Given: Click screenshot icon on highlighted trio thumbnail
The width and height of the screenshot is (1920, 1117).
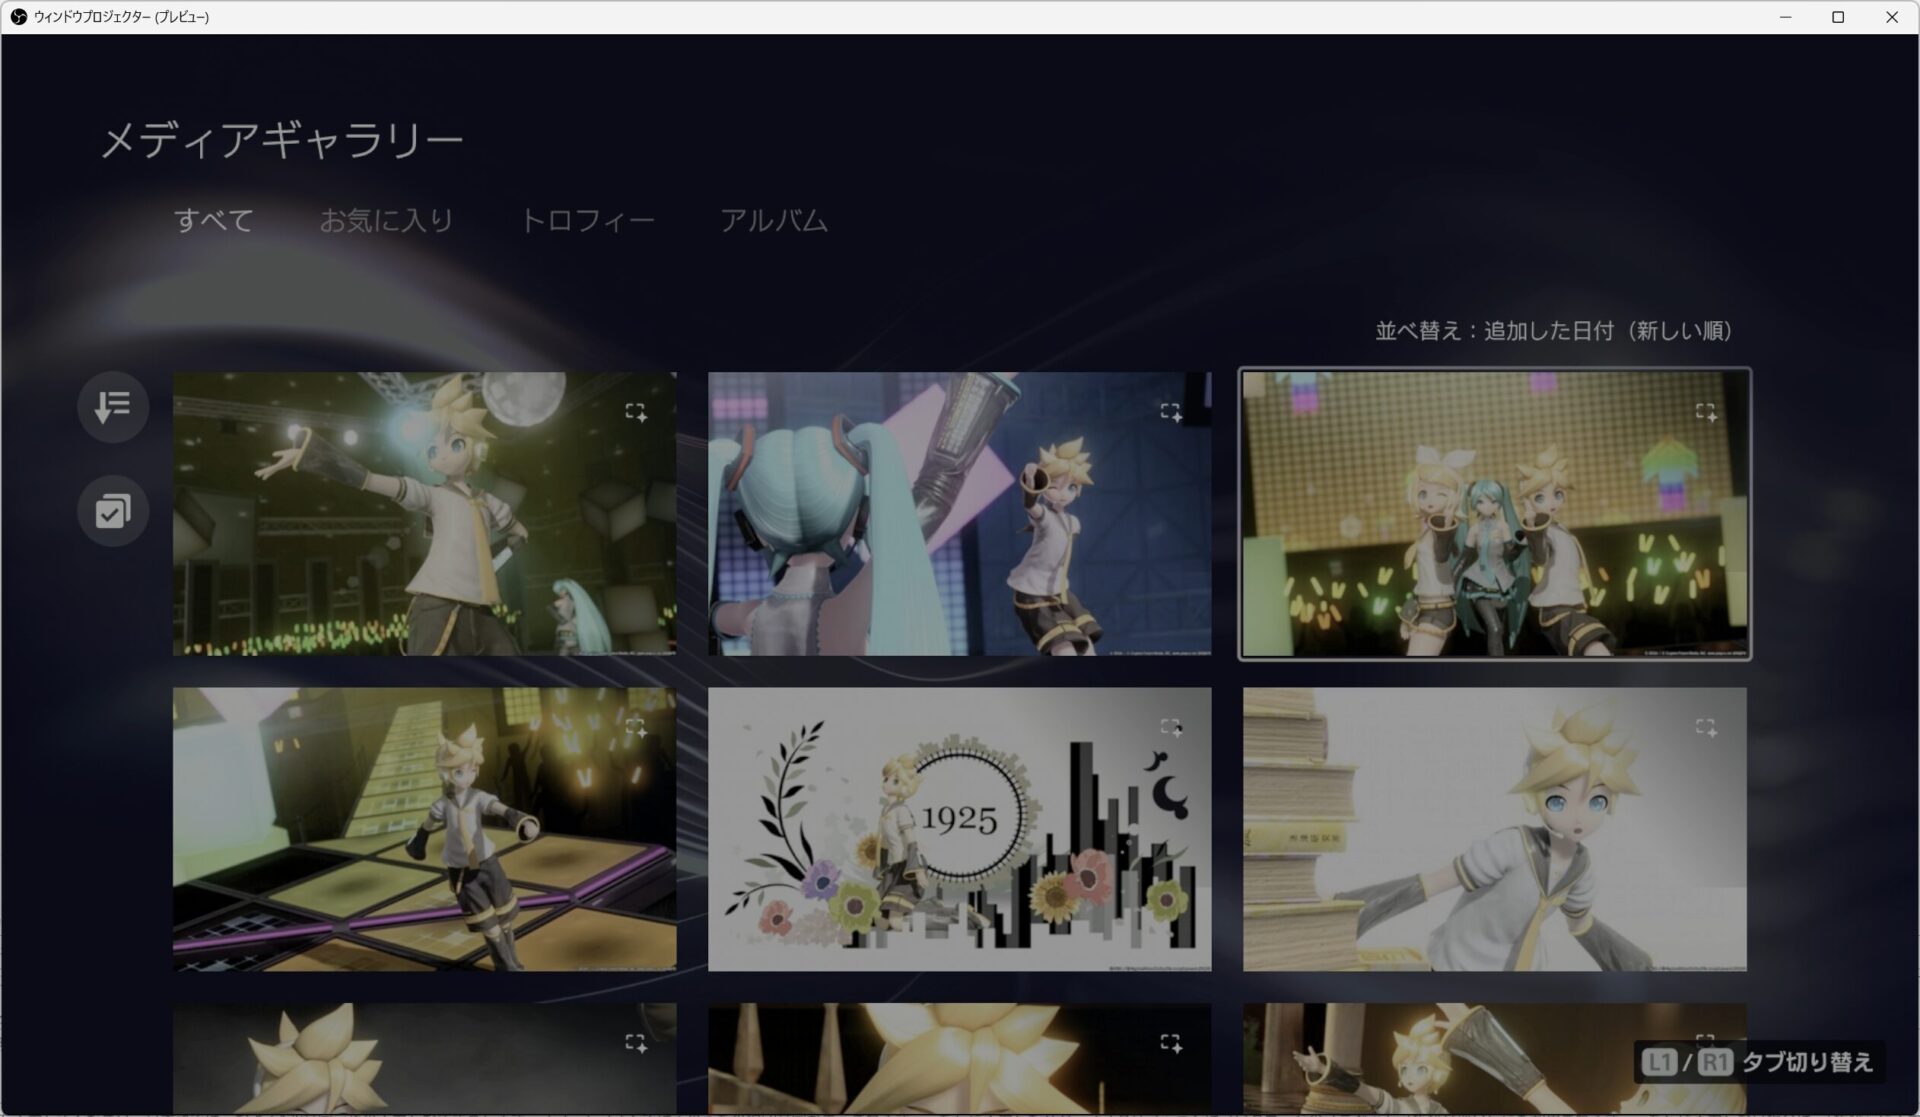Looking at the screenshot, I should pyautogui.click(x=1706, y=412).
